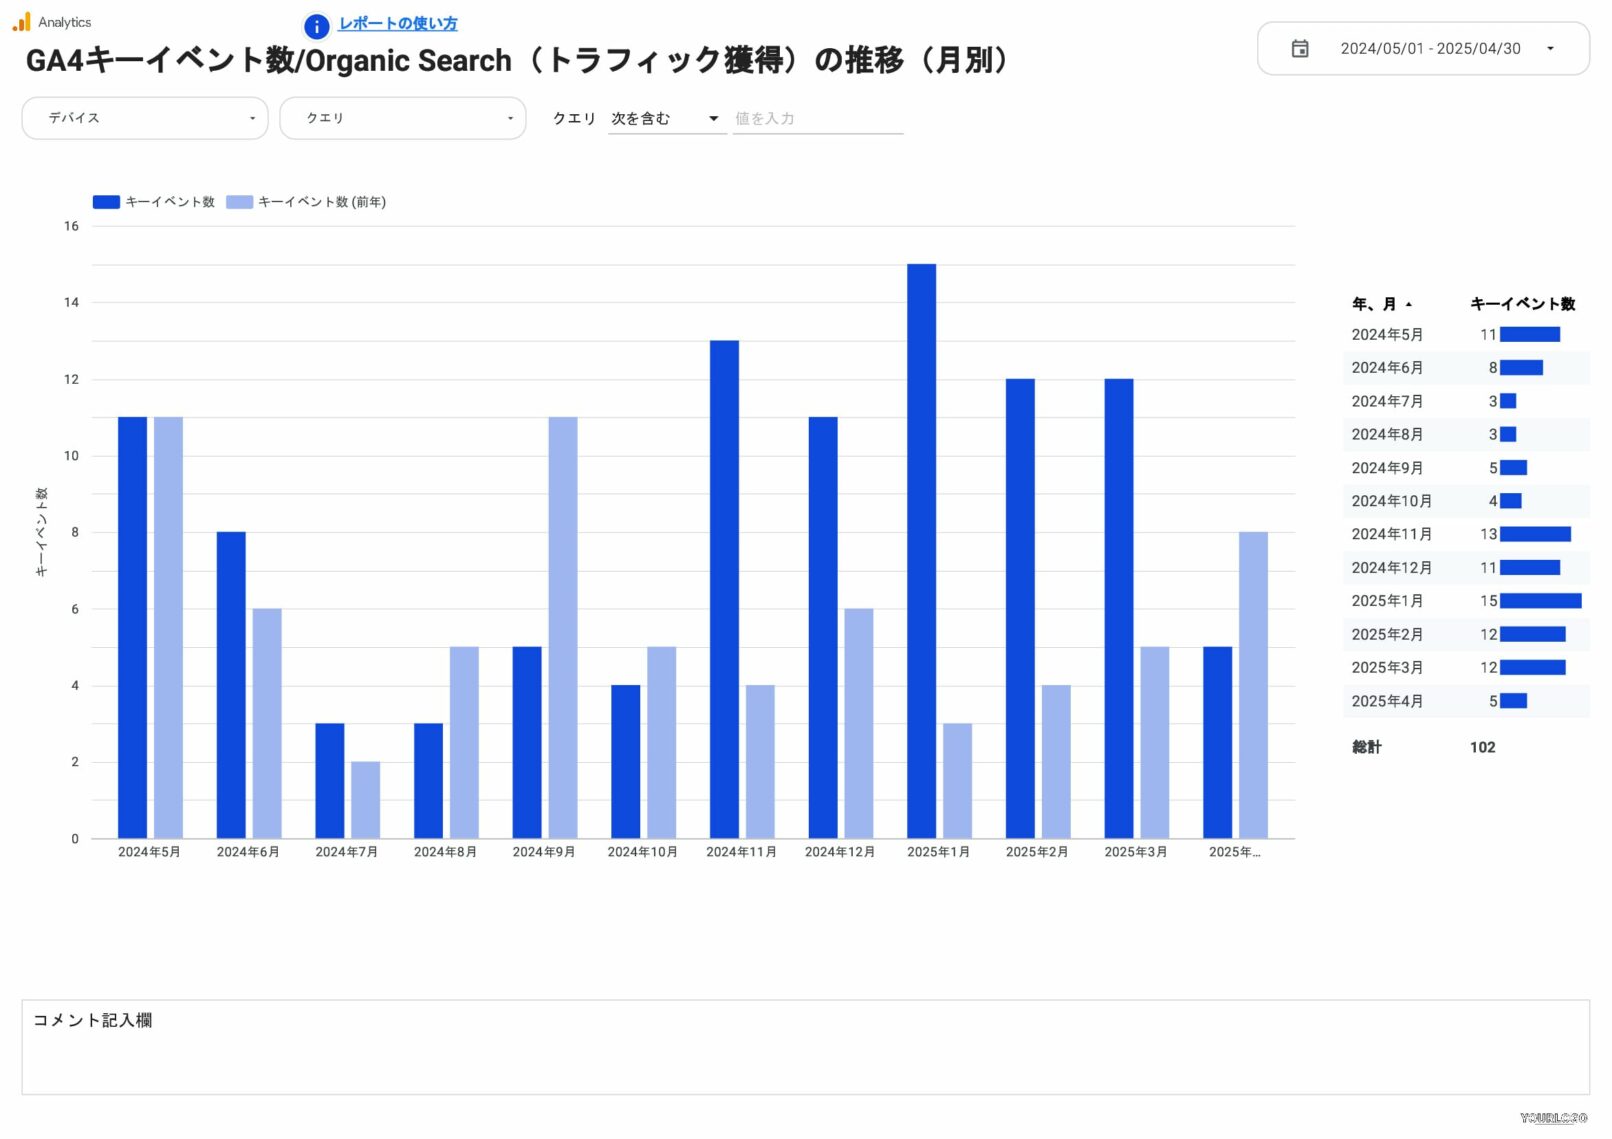Toggle キーイベント数 series via its legend entry
Viewport: 1612px width, 1139px height.
pos(170,201)
